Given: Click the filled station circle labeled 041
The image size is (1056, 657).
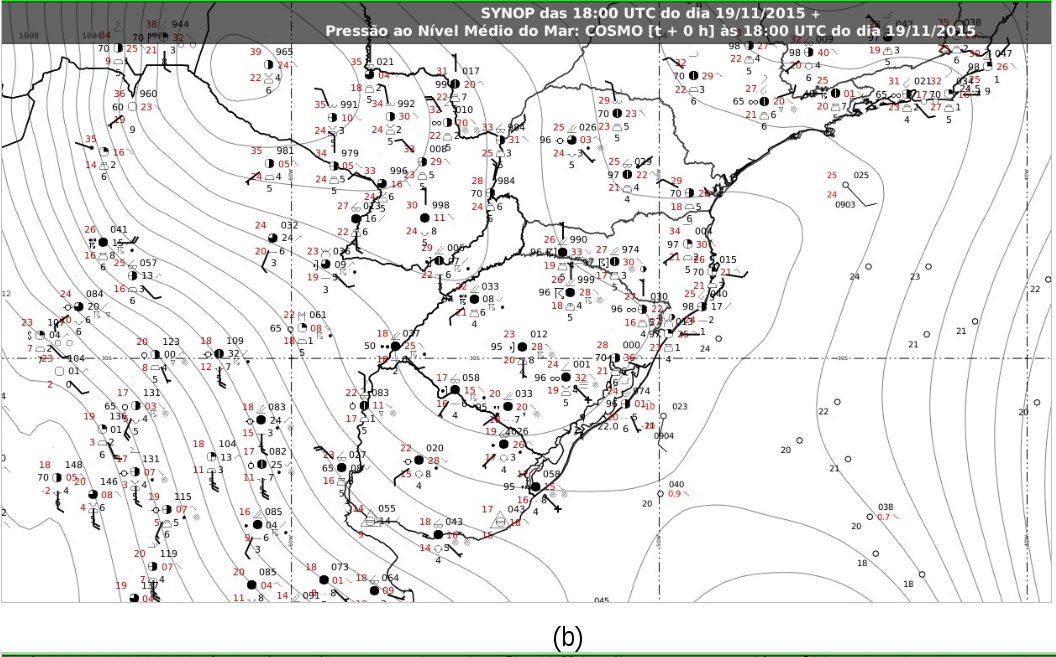Looking at the screenshot, I should click(x=102, y=242).
